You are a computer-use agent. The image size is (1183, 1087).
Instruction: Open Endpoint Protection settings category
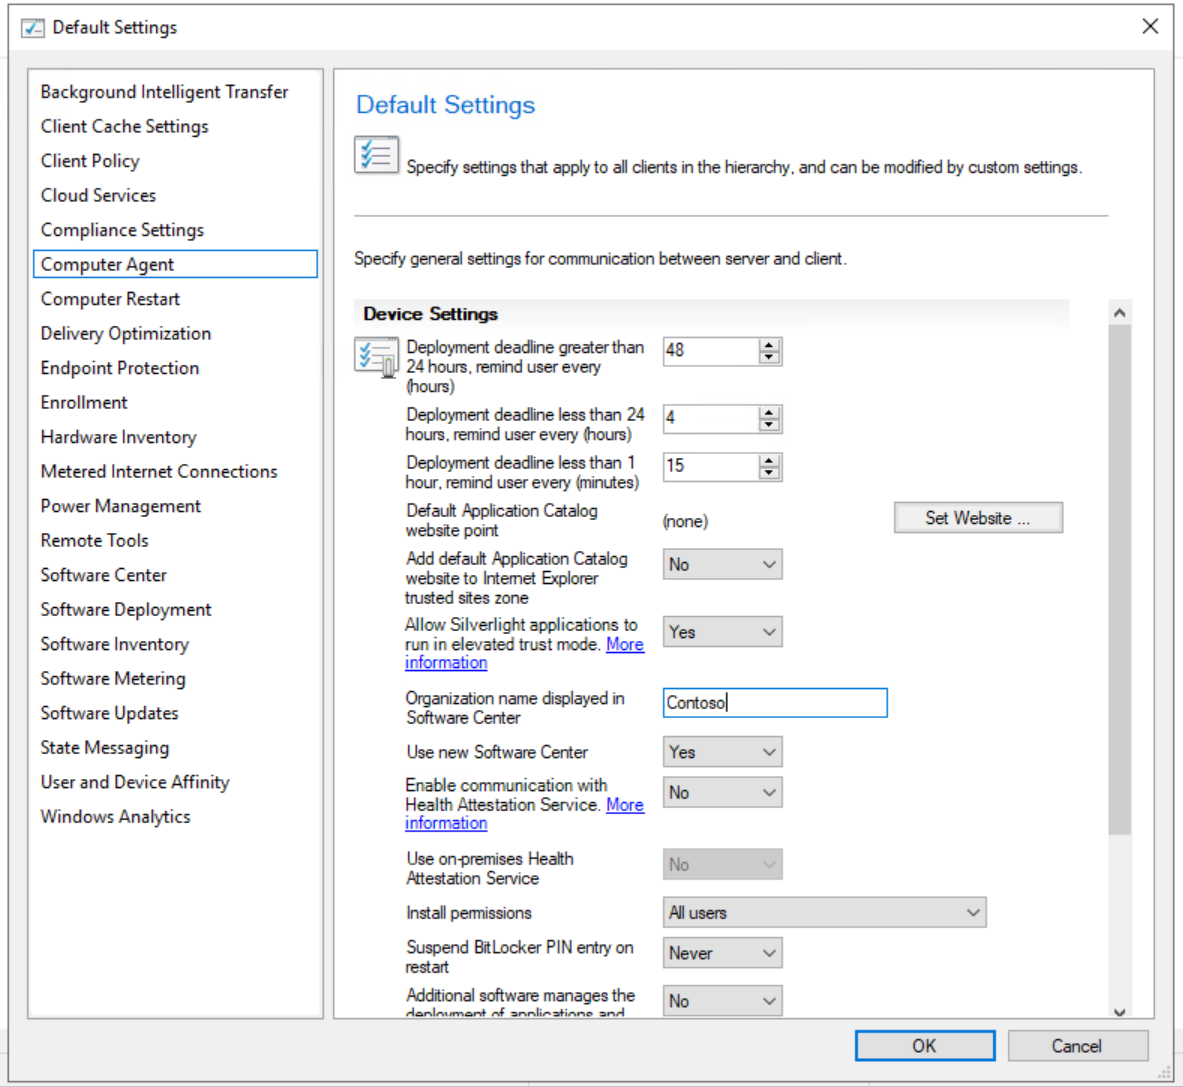[x=120, y=368]
